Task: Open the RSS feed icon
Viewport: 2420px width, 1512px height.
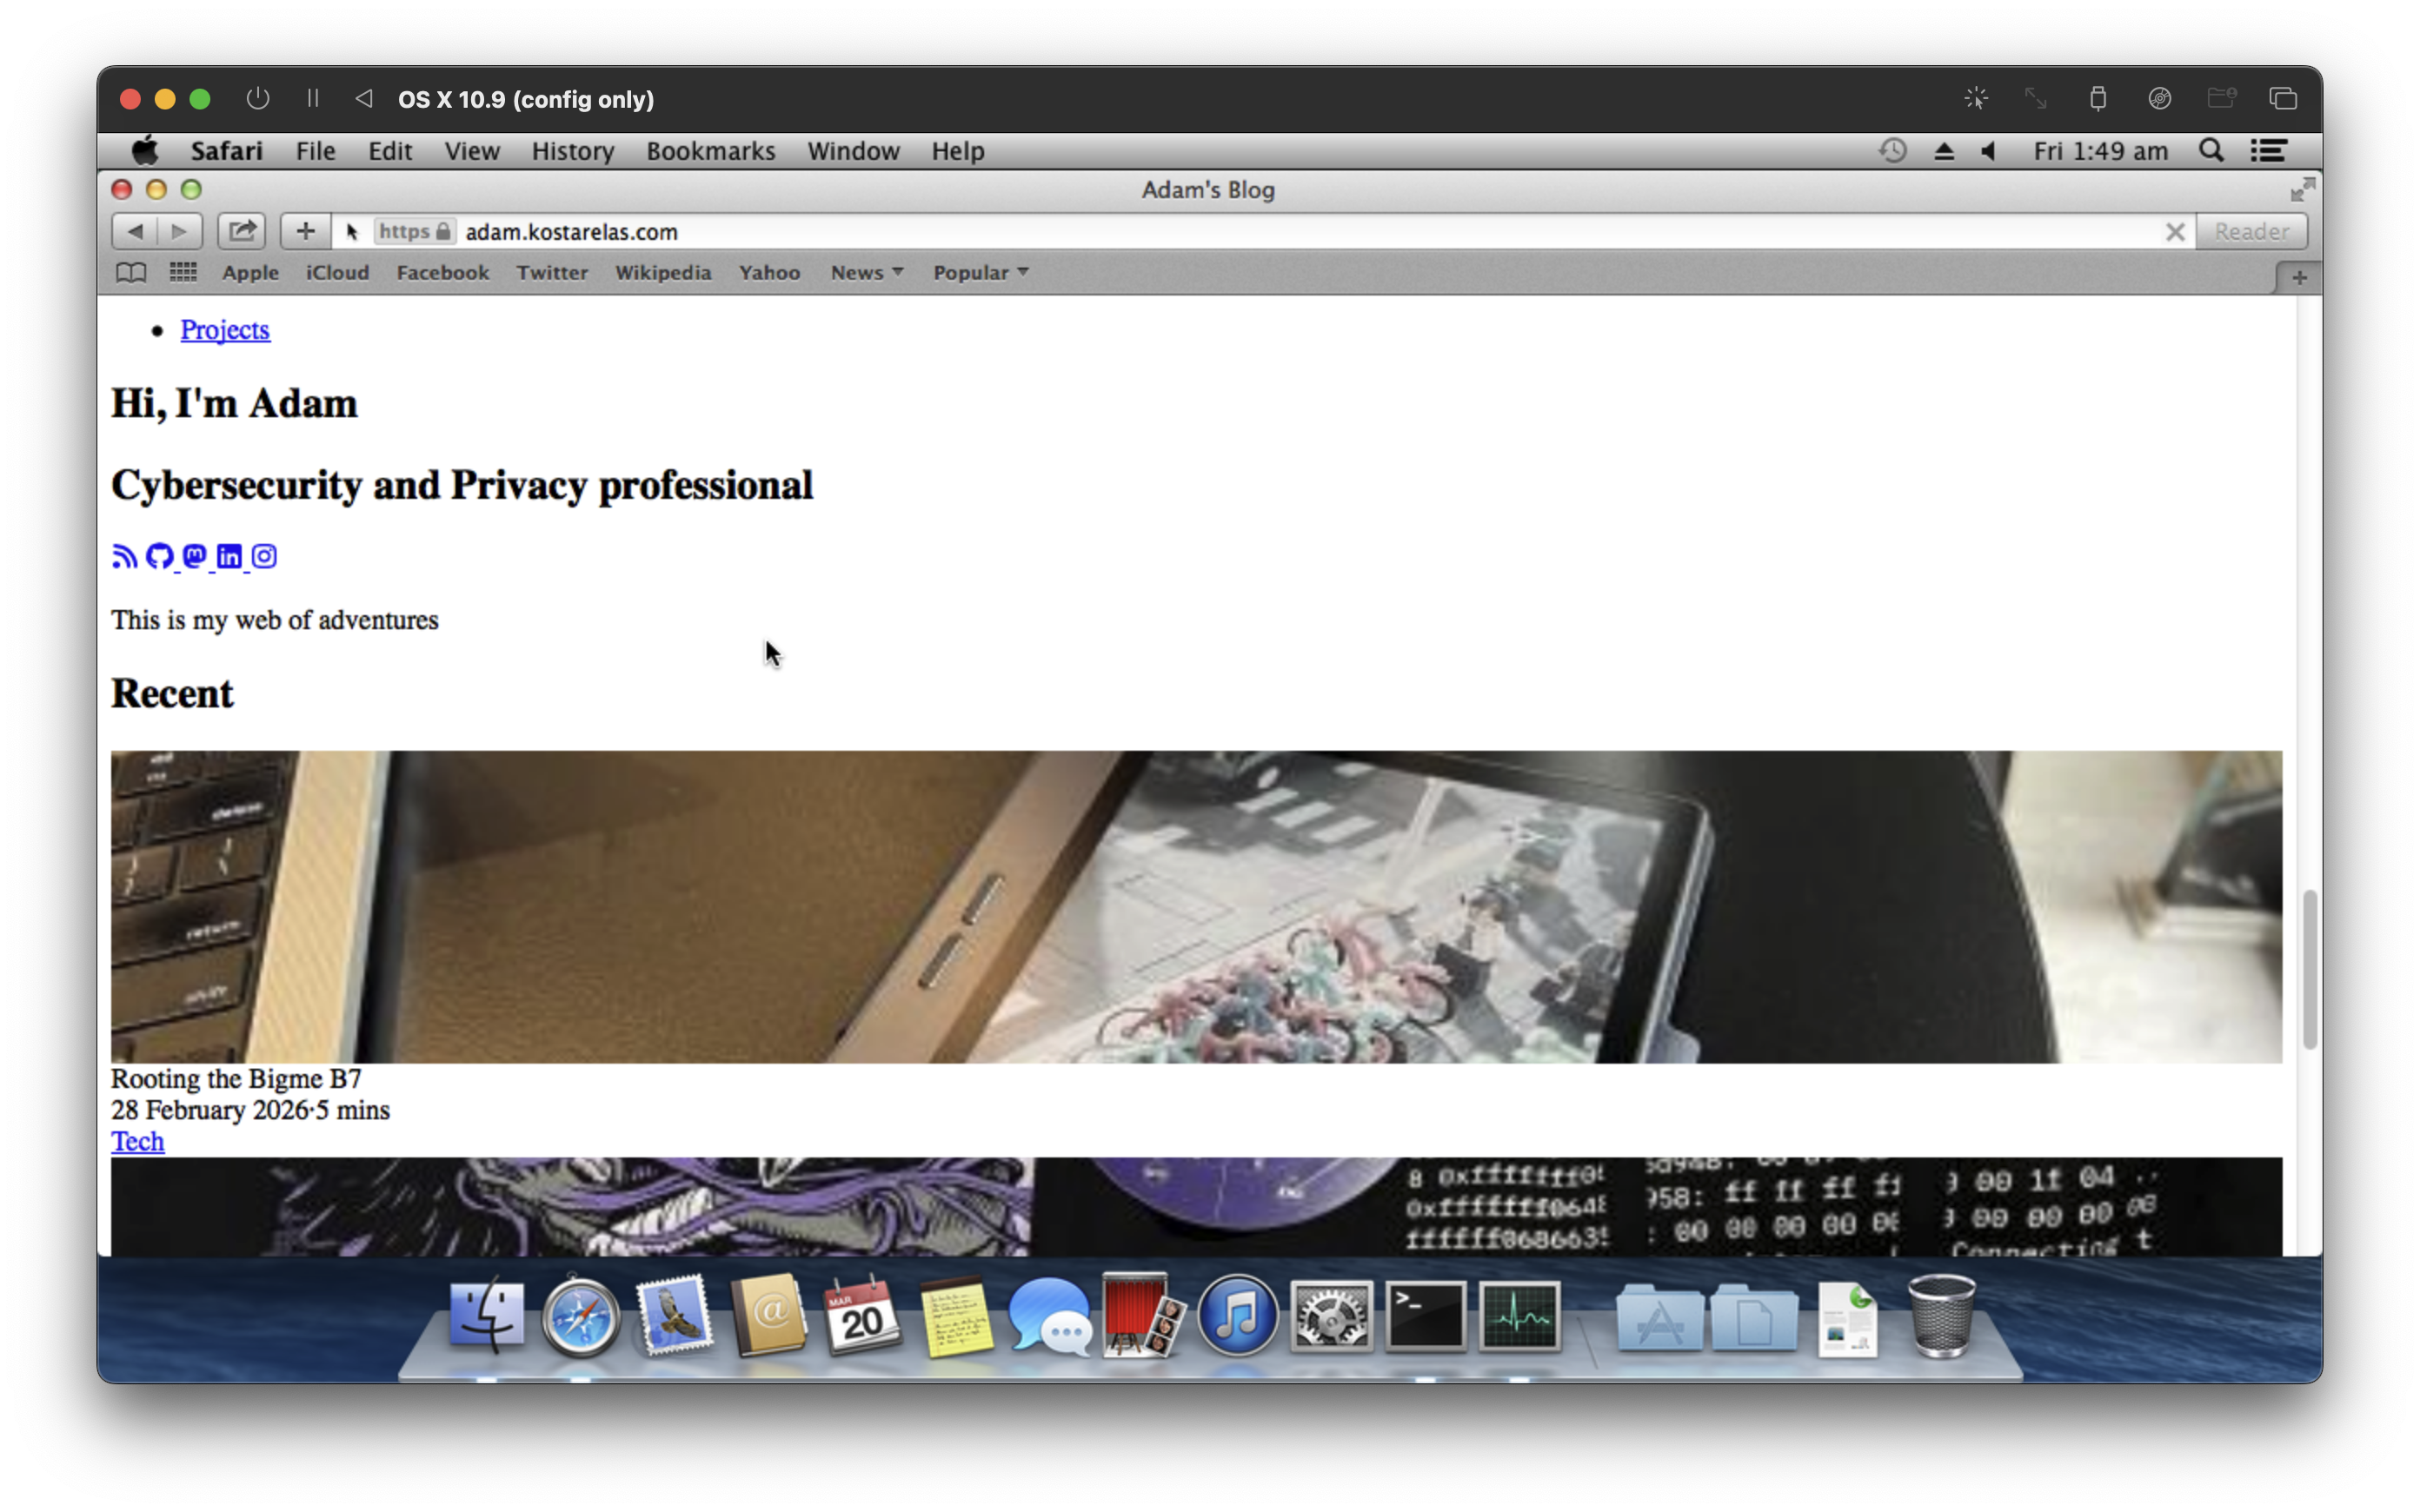Action: [x=124, y=556]
